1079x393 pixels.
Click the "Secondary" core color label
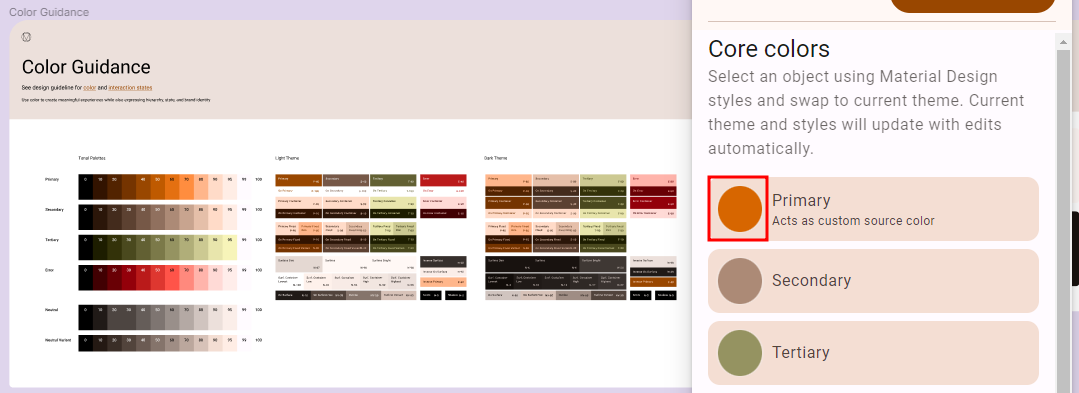click(x=811, y=281)
